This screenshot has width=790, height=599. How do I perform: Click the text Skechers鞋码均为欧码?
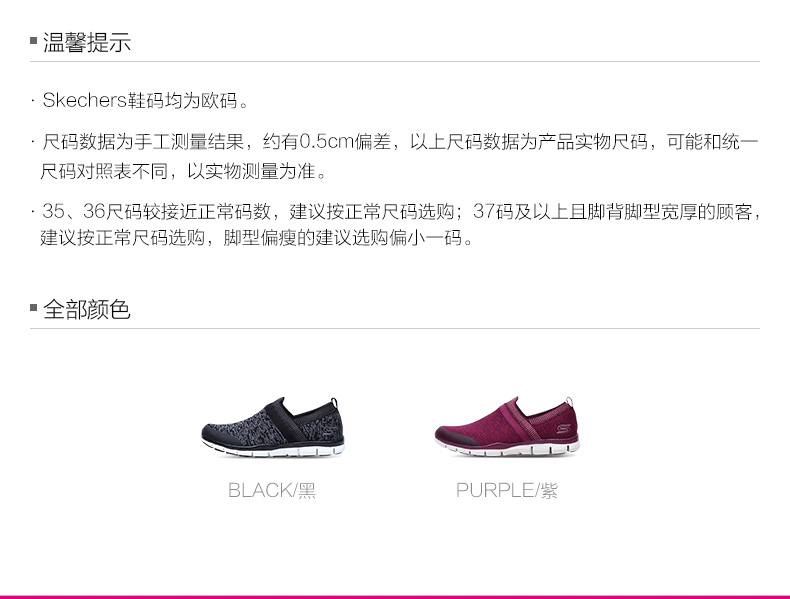pos(145,100)
